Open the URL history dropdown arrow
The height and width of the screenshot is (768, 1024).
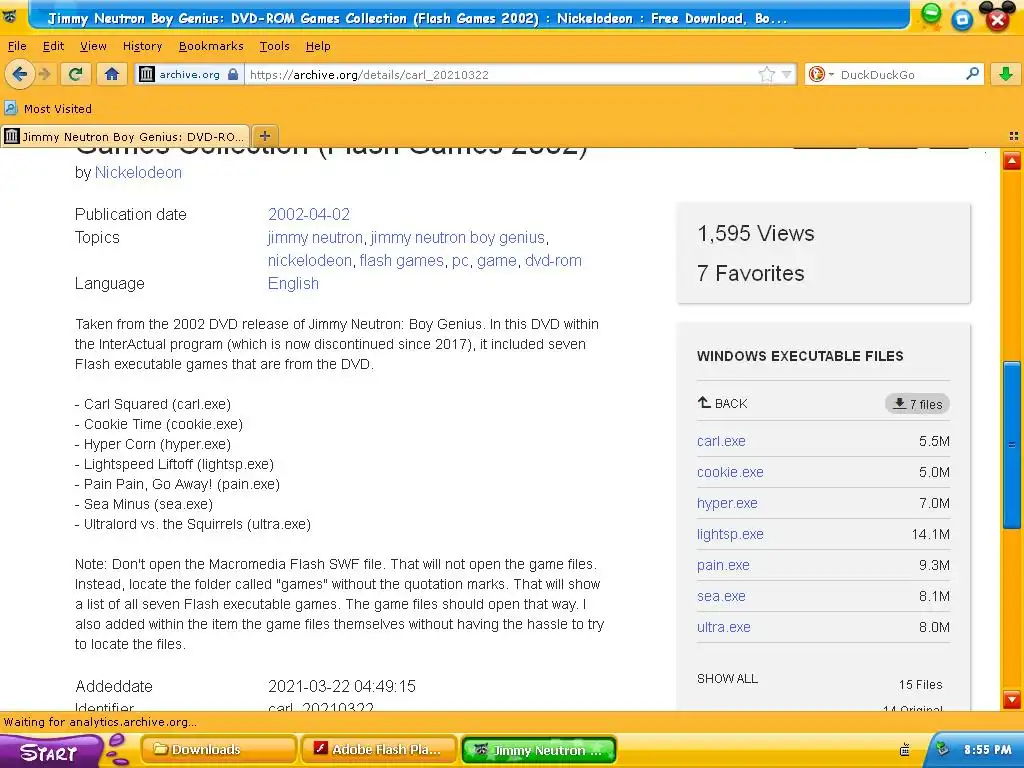point(786,74)
